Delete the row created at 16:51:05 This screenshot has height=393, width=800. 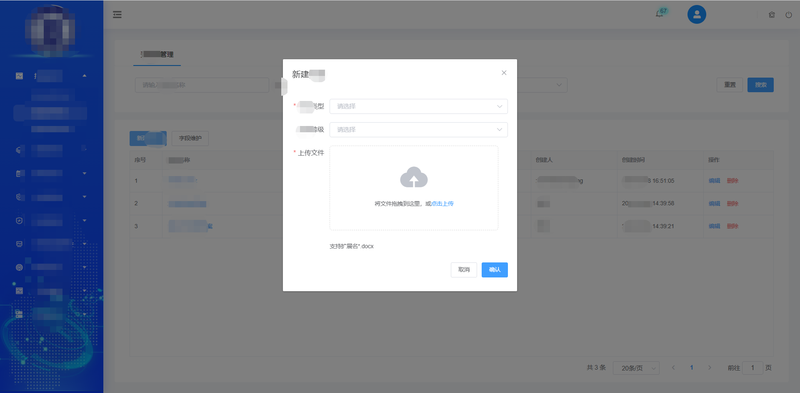click(732, 181)
